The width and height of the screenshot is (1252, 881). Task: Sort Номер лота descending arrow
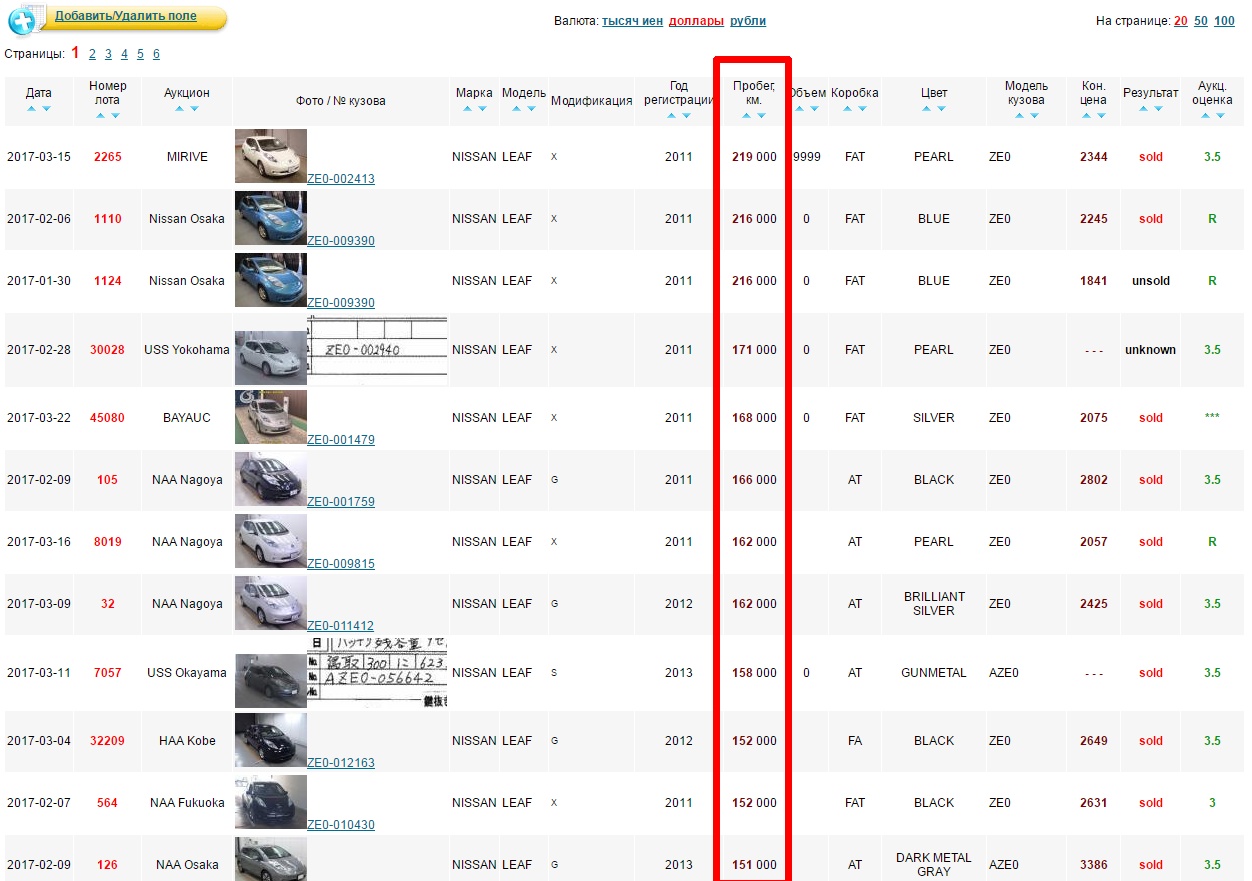115,115
